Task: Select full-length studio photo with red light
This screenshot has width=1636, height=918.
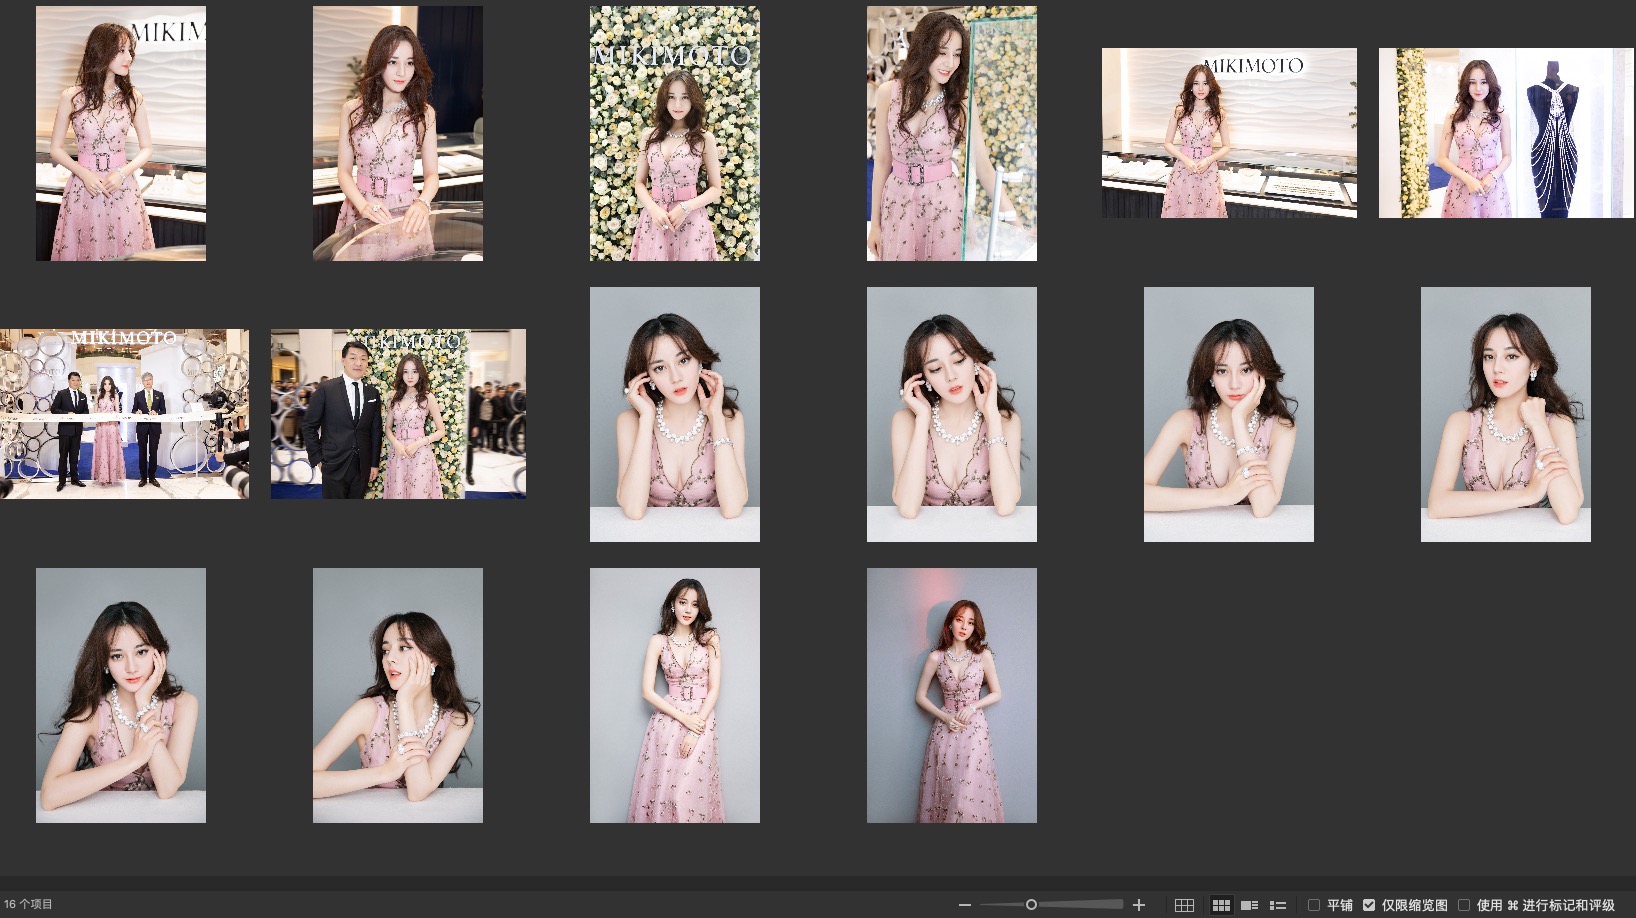Action: [x=951, y=695]
